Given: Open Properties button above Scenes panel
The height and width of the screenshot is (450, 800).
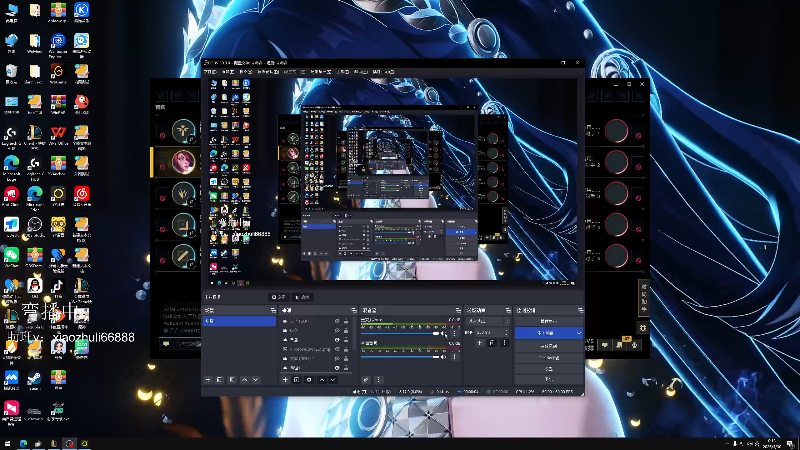Looking at the screenshot, I should click(x=279, y=297).
